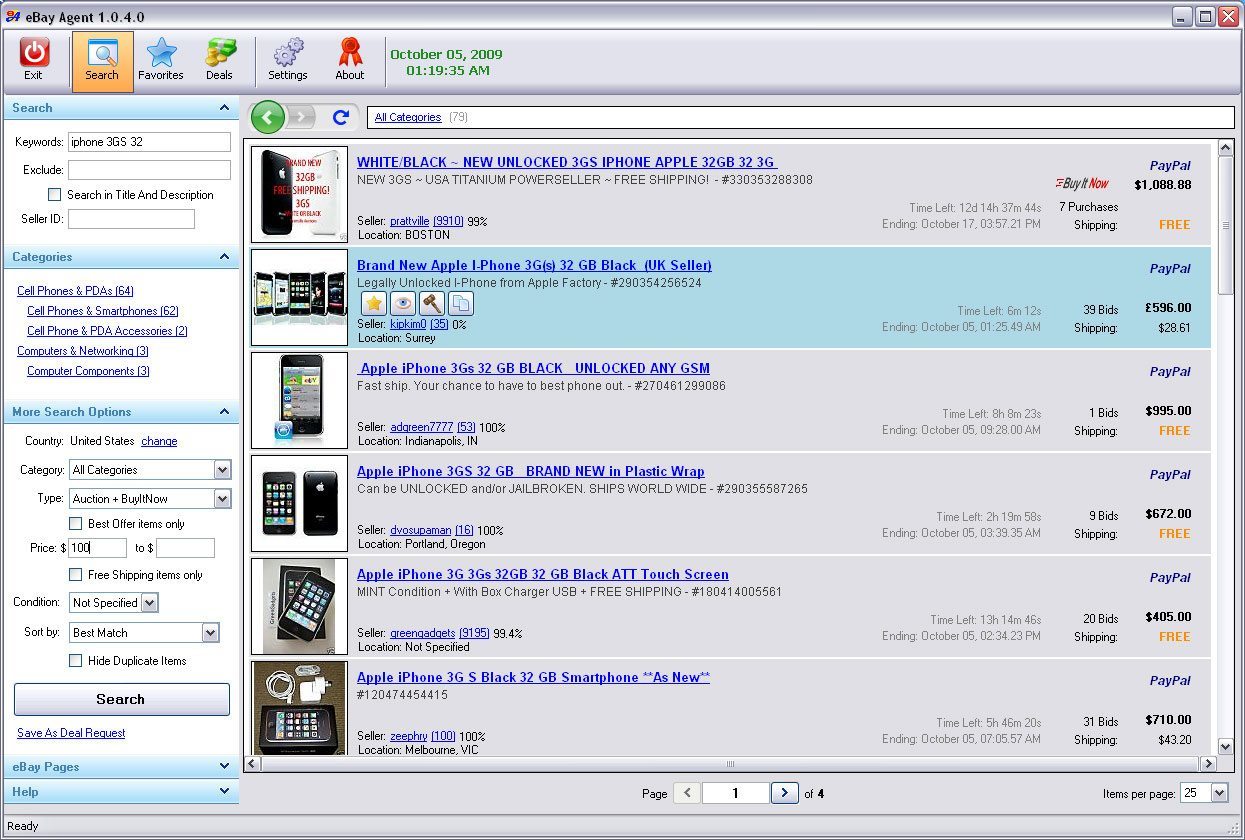Open the Sort by Best Match dropdown
This screenshot has height=840, width=1245.
point(209,632)
